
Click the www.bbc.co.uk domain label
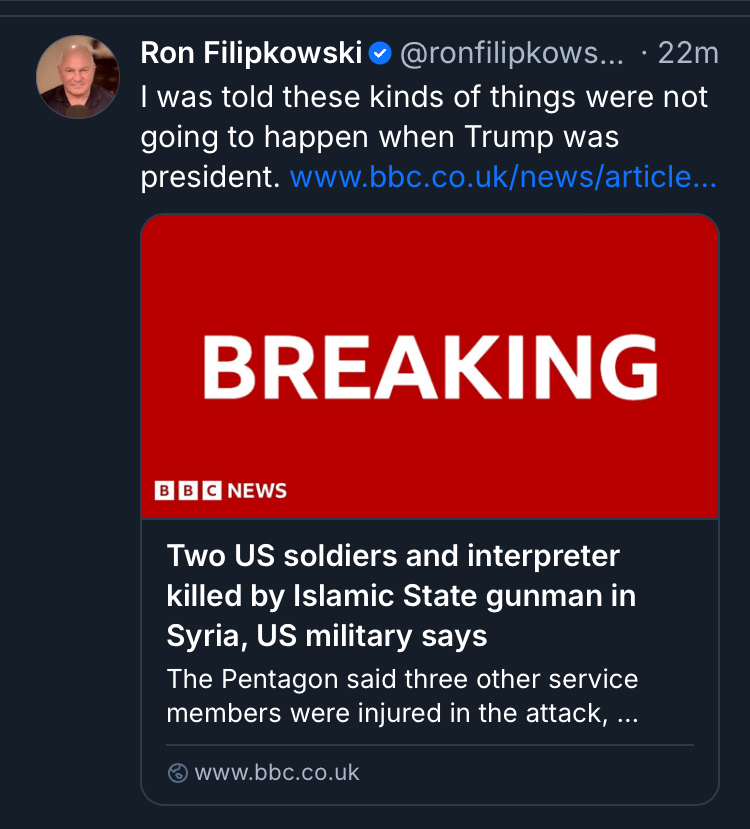click(x=277, y=773)
